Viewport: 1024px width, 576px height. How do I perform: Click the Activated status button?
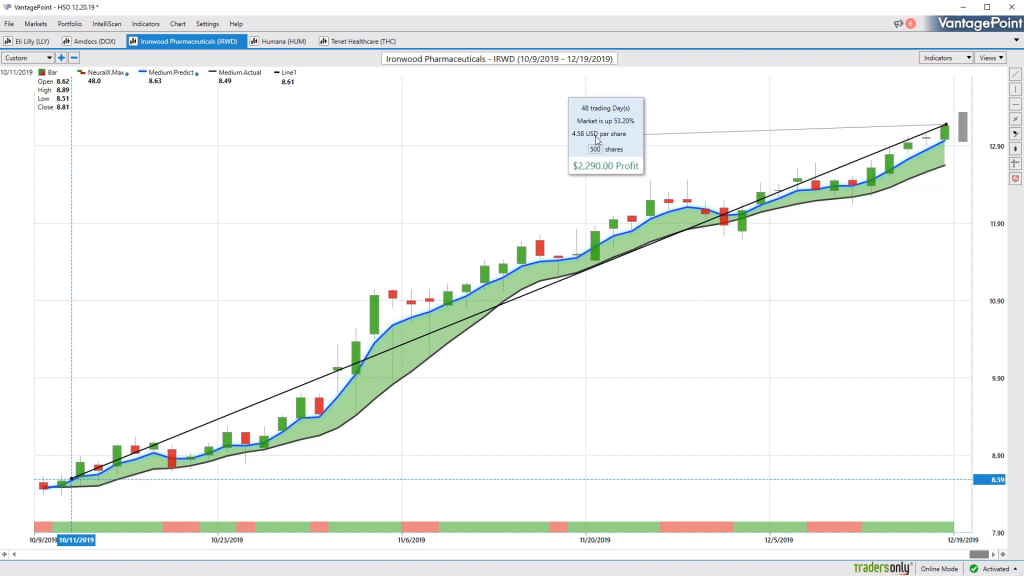tap(994, 569)
